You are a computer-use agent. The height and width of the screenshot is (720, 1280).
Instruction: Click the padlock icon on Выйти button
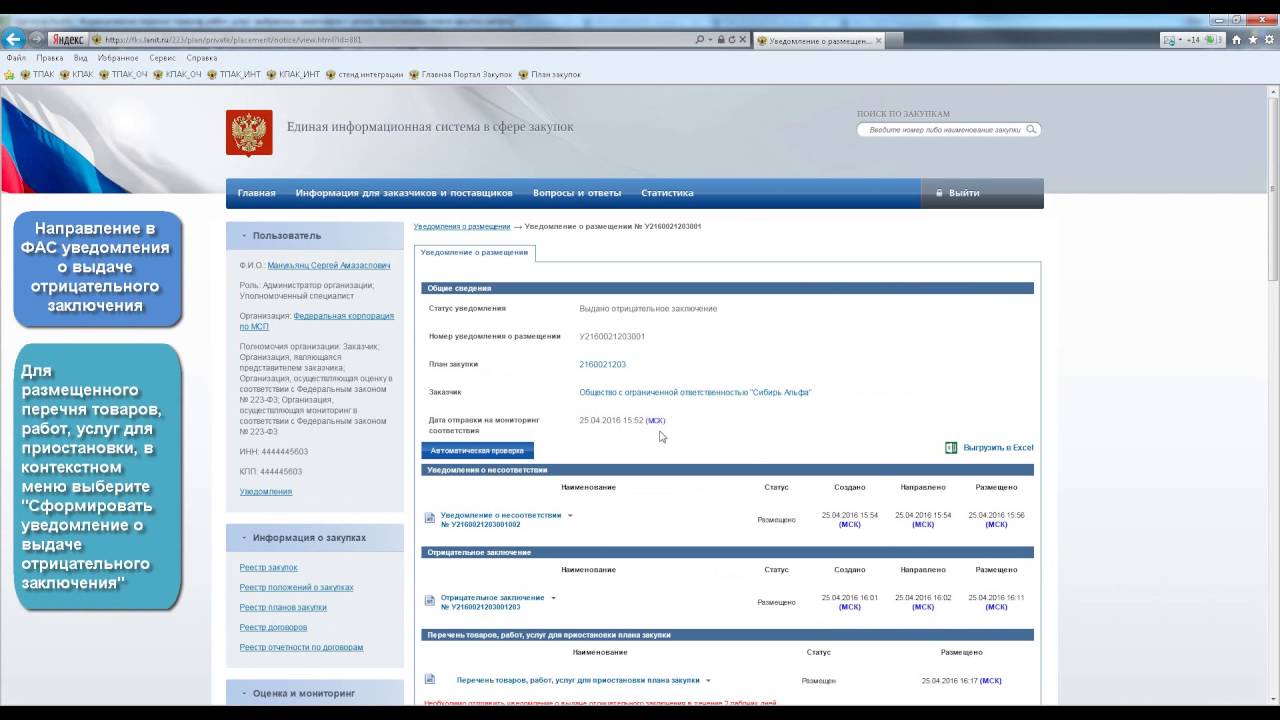pos(939,193)
